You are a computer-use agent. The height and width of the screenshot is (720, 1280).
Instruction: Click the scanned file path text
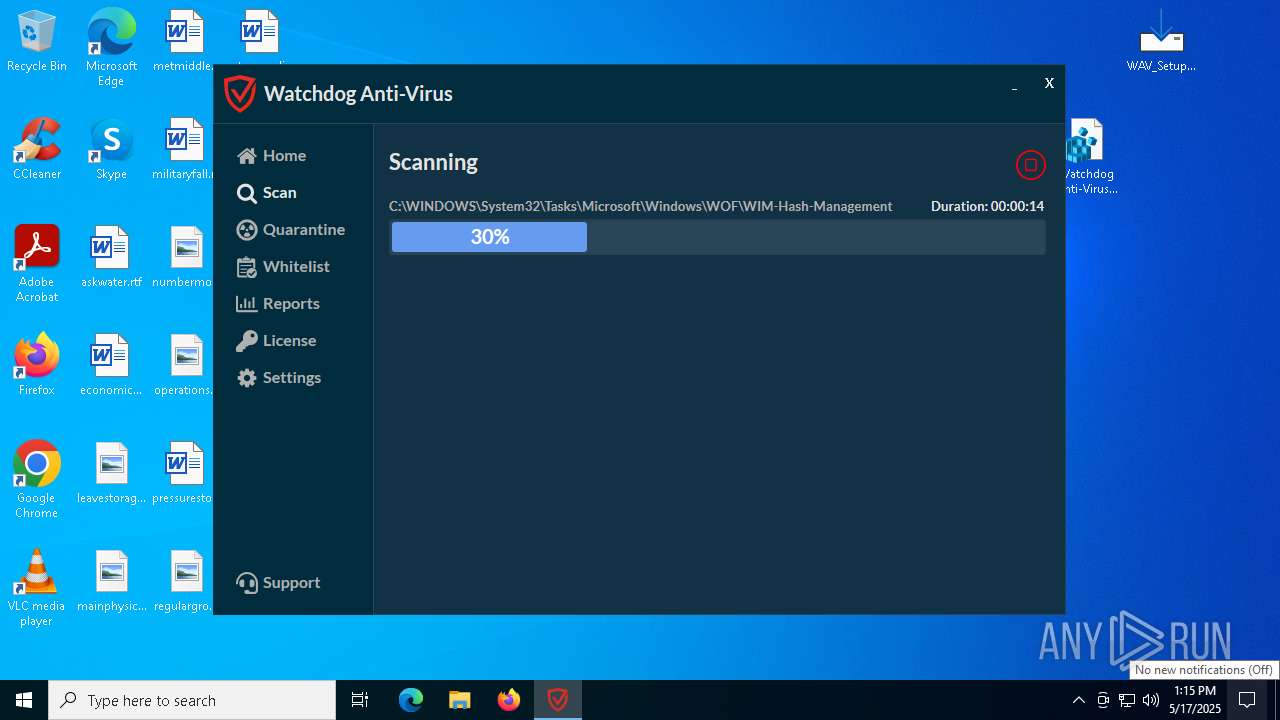[x=640, y=206]
